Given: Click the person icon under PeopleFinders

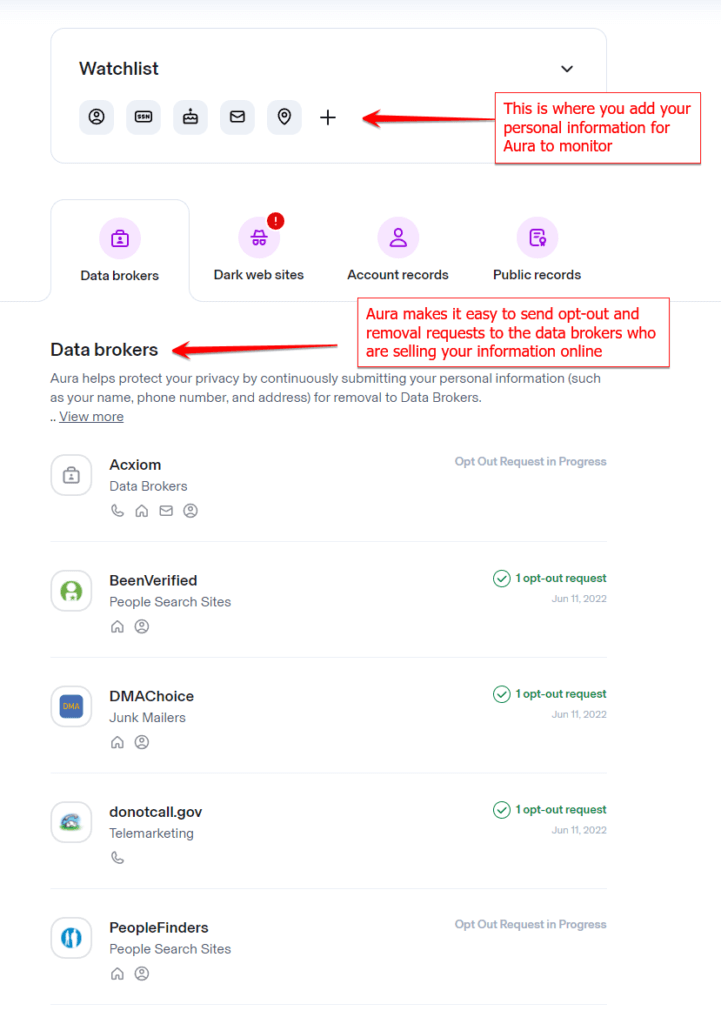Looking at the screenshot, I should [141, 973].
